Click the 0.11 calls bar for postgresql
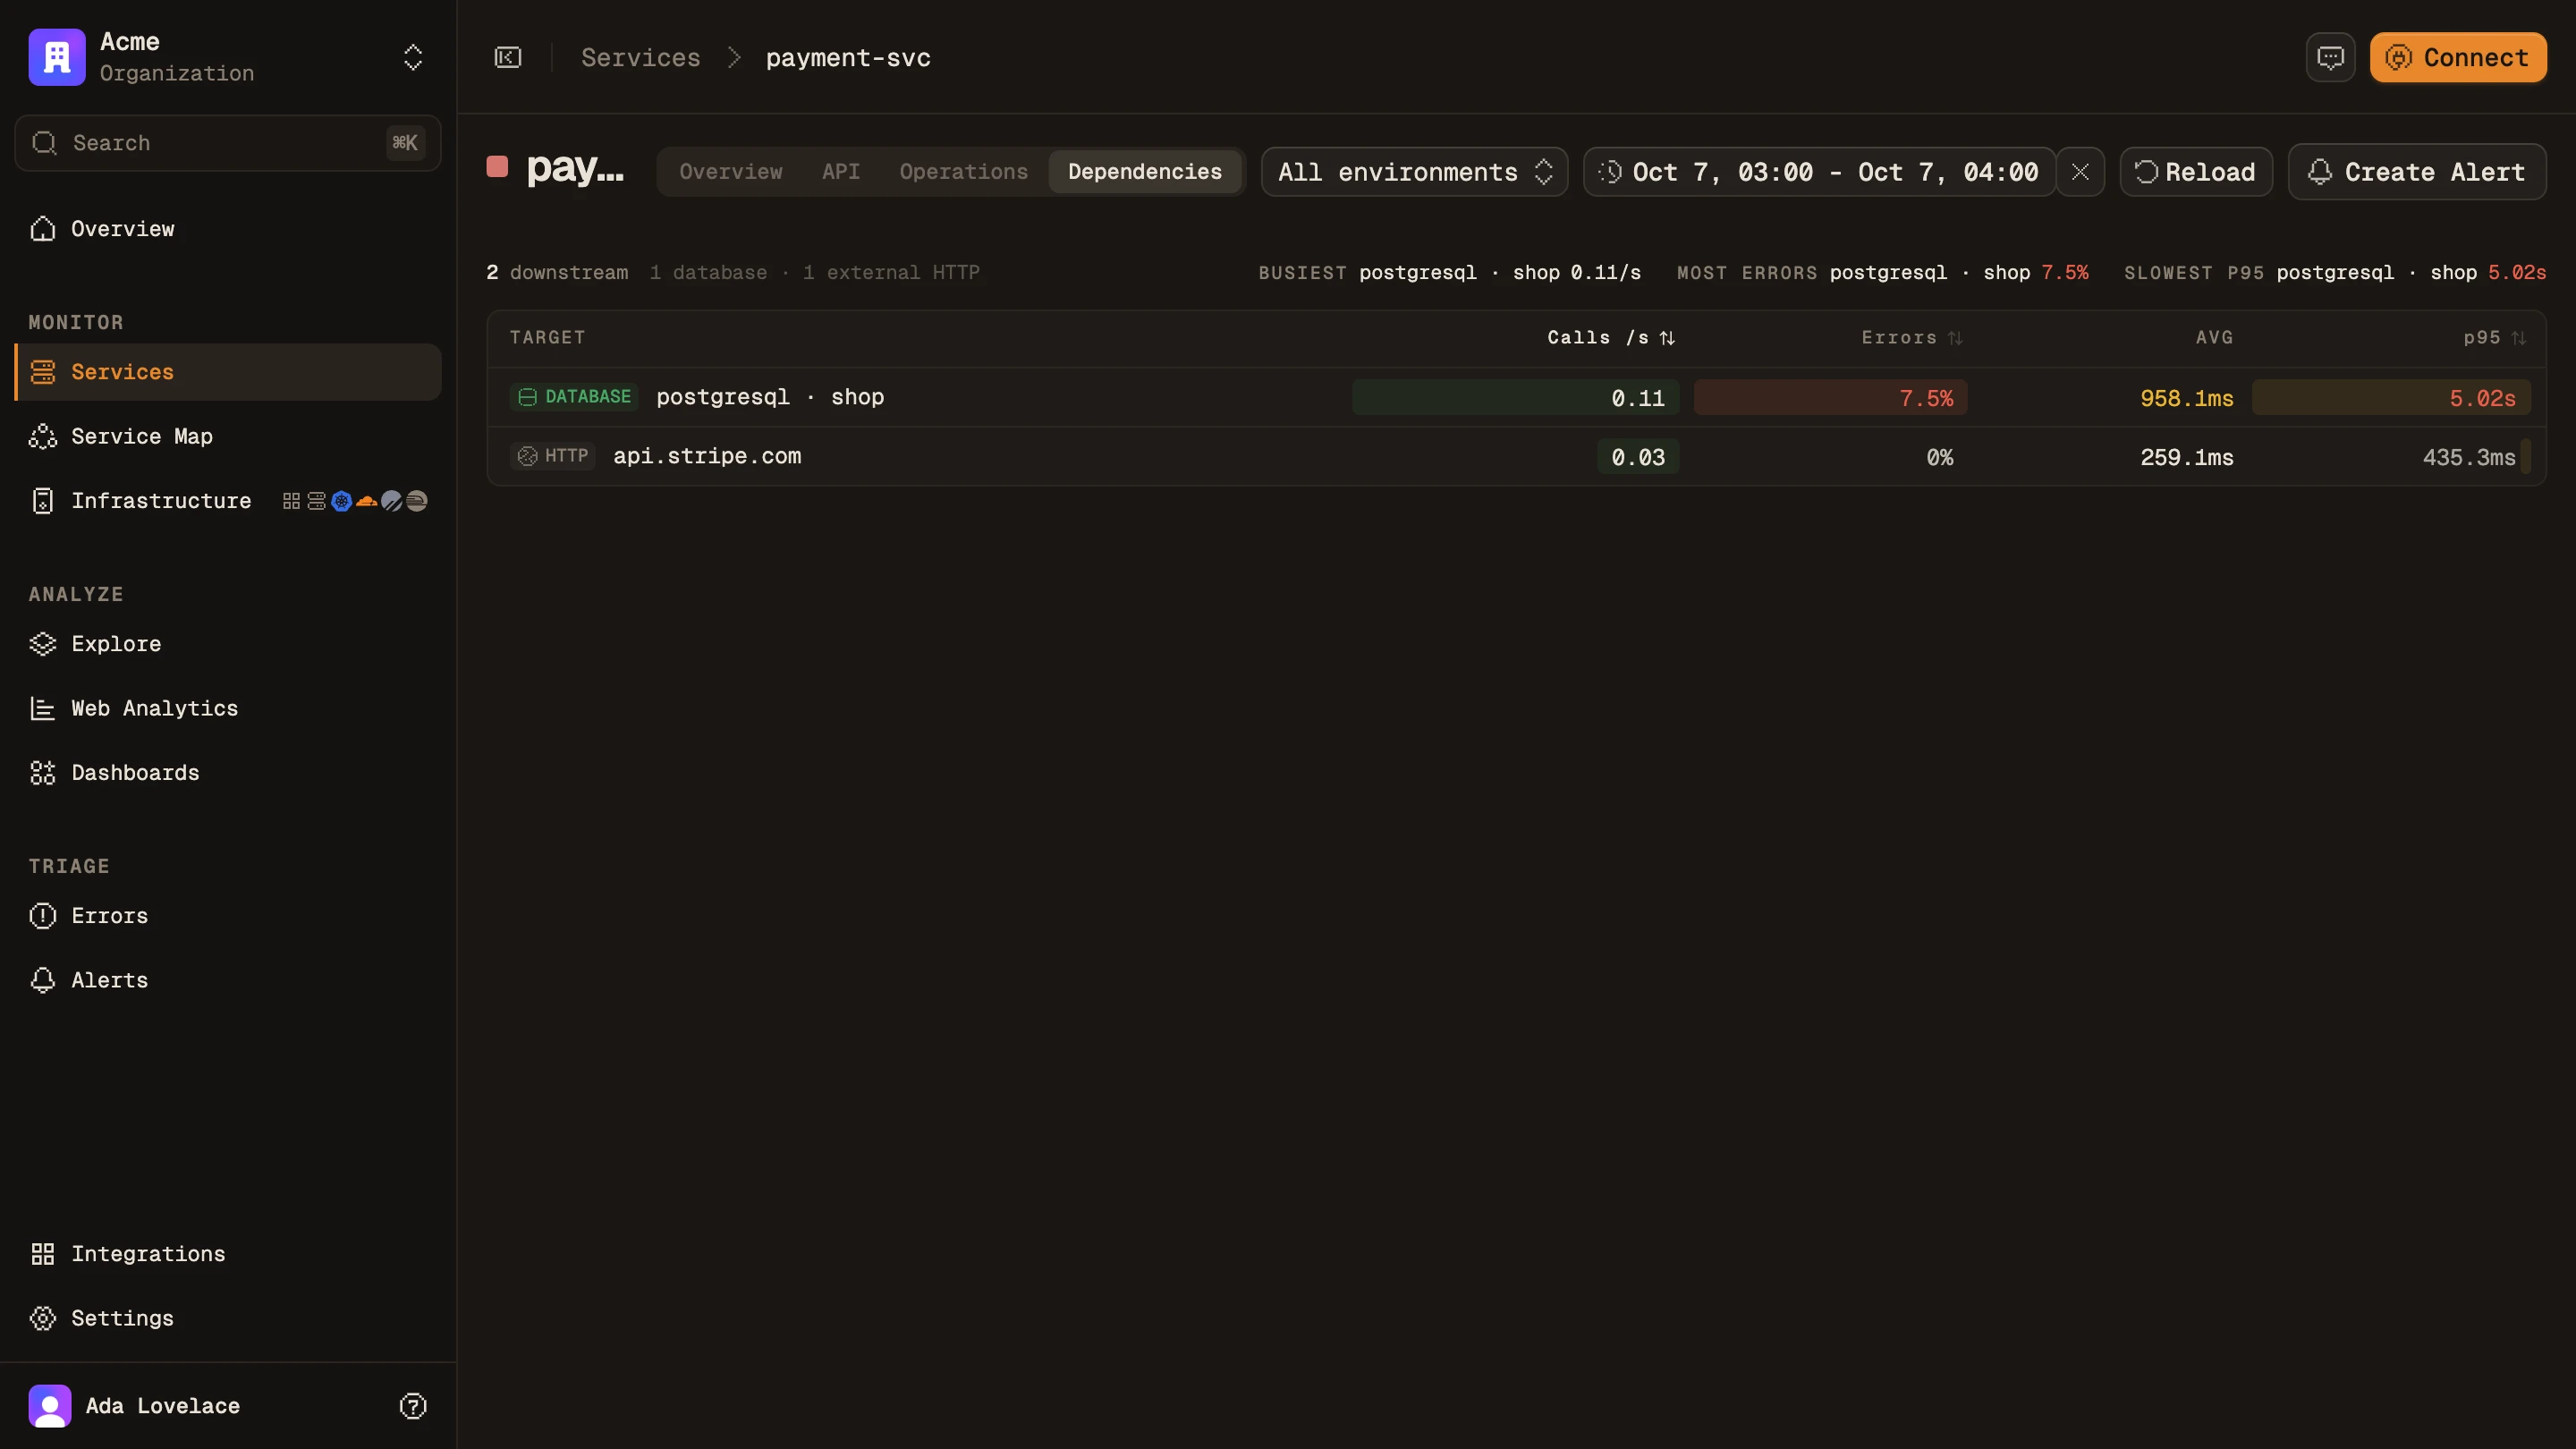Screen dimensions: 2576x1449 tap(1516, 397)
